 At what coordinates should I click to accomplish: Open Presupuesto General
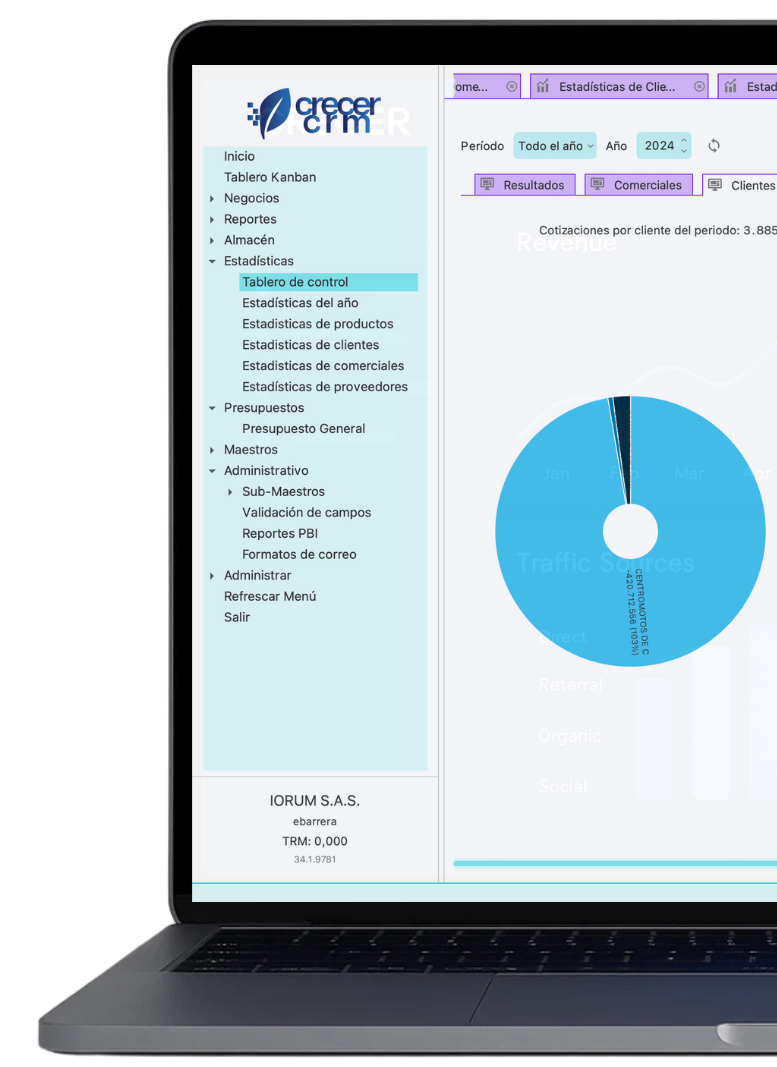pyautogui.click(x=304, y=429)
